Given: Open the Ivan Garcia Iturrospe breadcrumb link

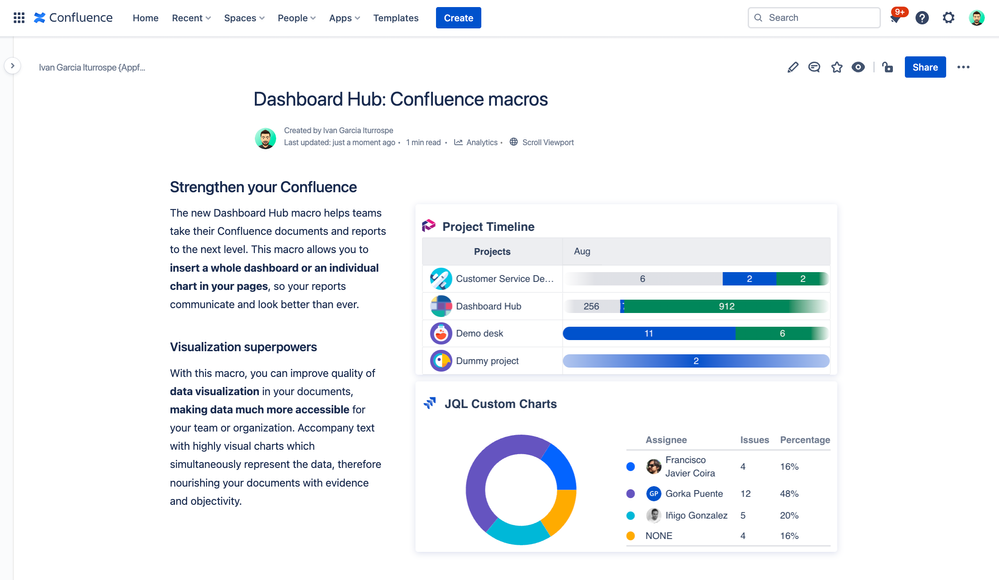Looking at the screenshot, I should pyautogui.click(x=92, y=68).
